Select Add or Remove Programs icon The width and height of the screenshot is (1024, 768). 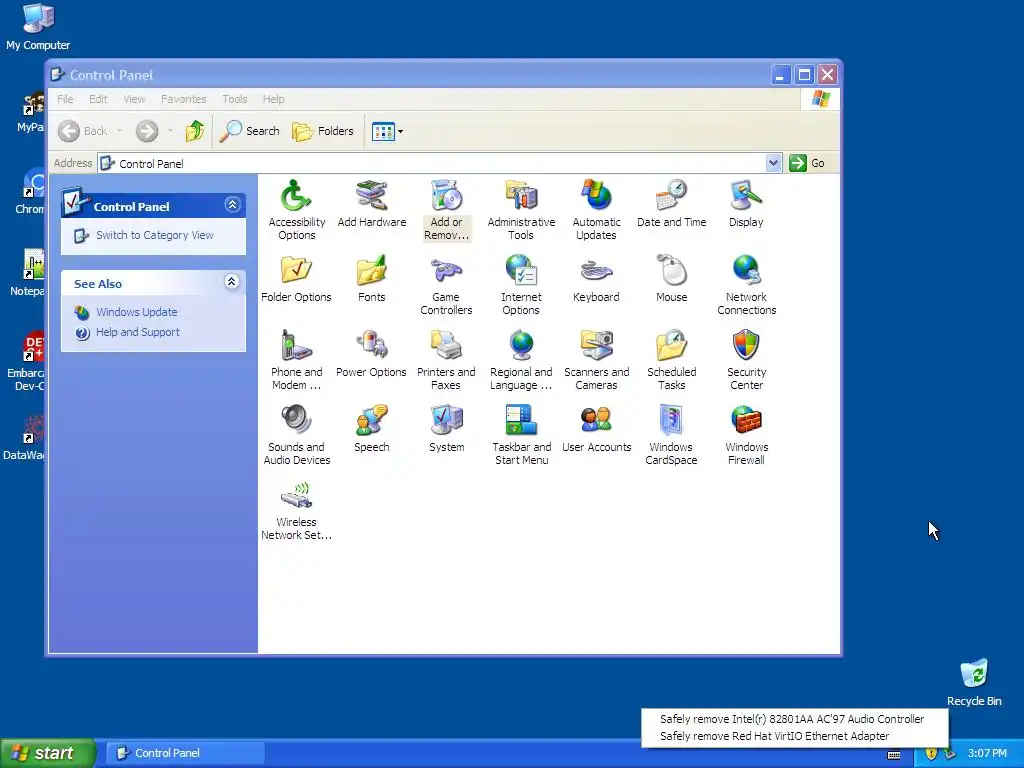click(446, 210)
